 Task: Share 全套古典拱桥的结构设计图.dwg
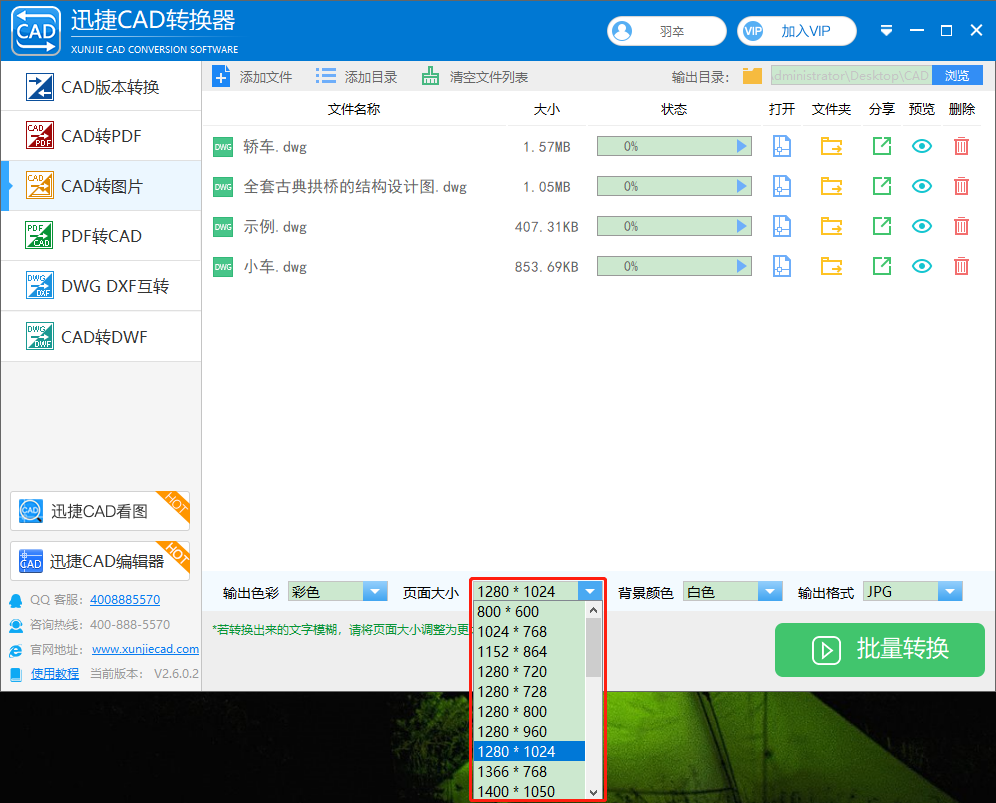(882, 187)
